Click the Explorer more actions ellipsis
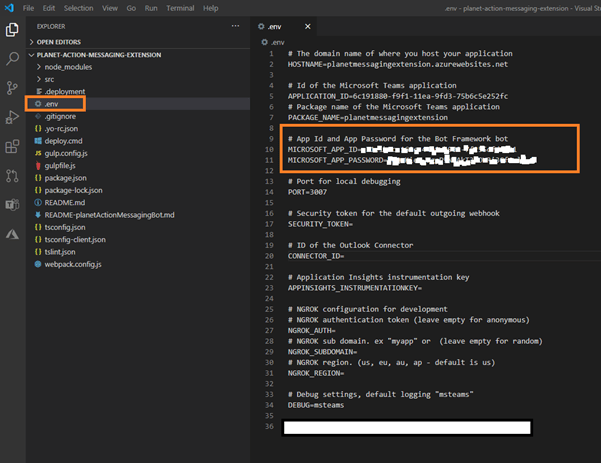This screenshot has width=601, height=463. pos(235,25)
